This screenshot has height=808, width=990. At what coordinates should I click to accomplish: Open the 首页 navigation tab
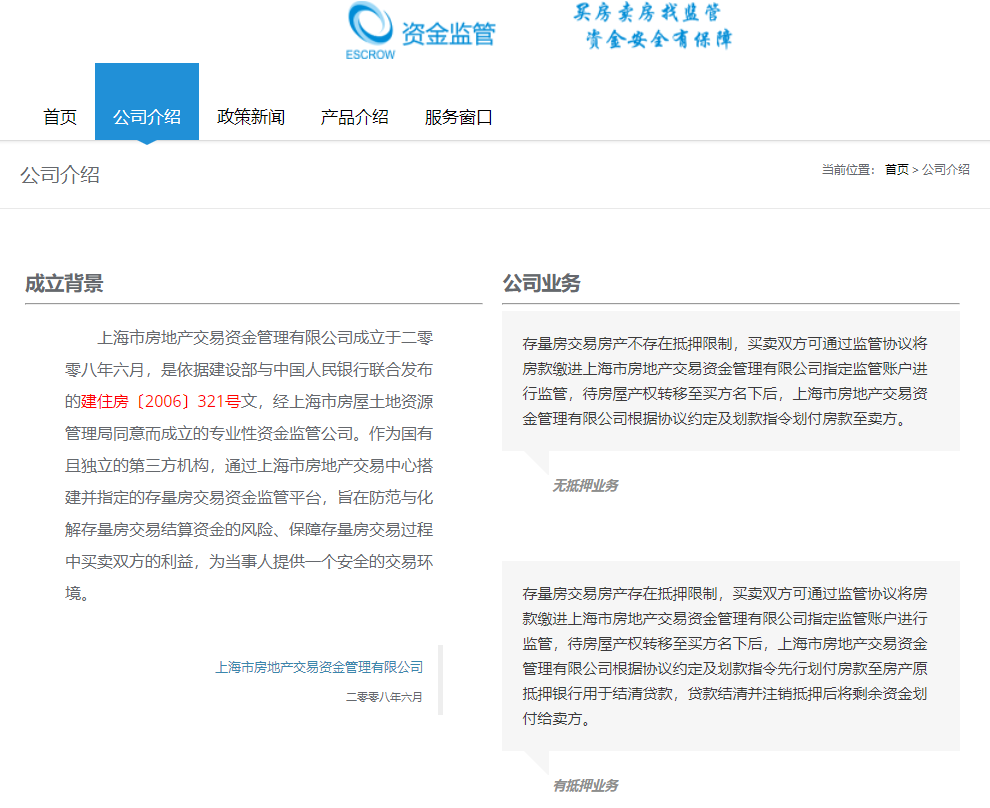59,116
